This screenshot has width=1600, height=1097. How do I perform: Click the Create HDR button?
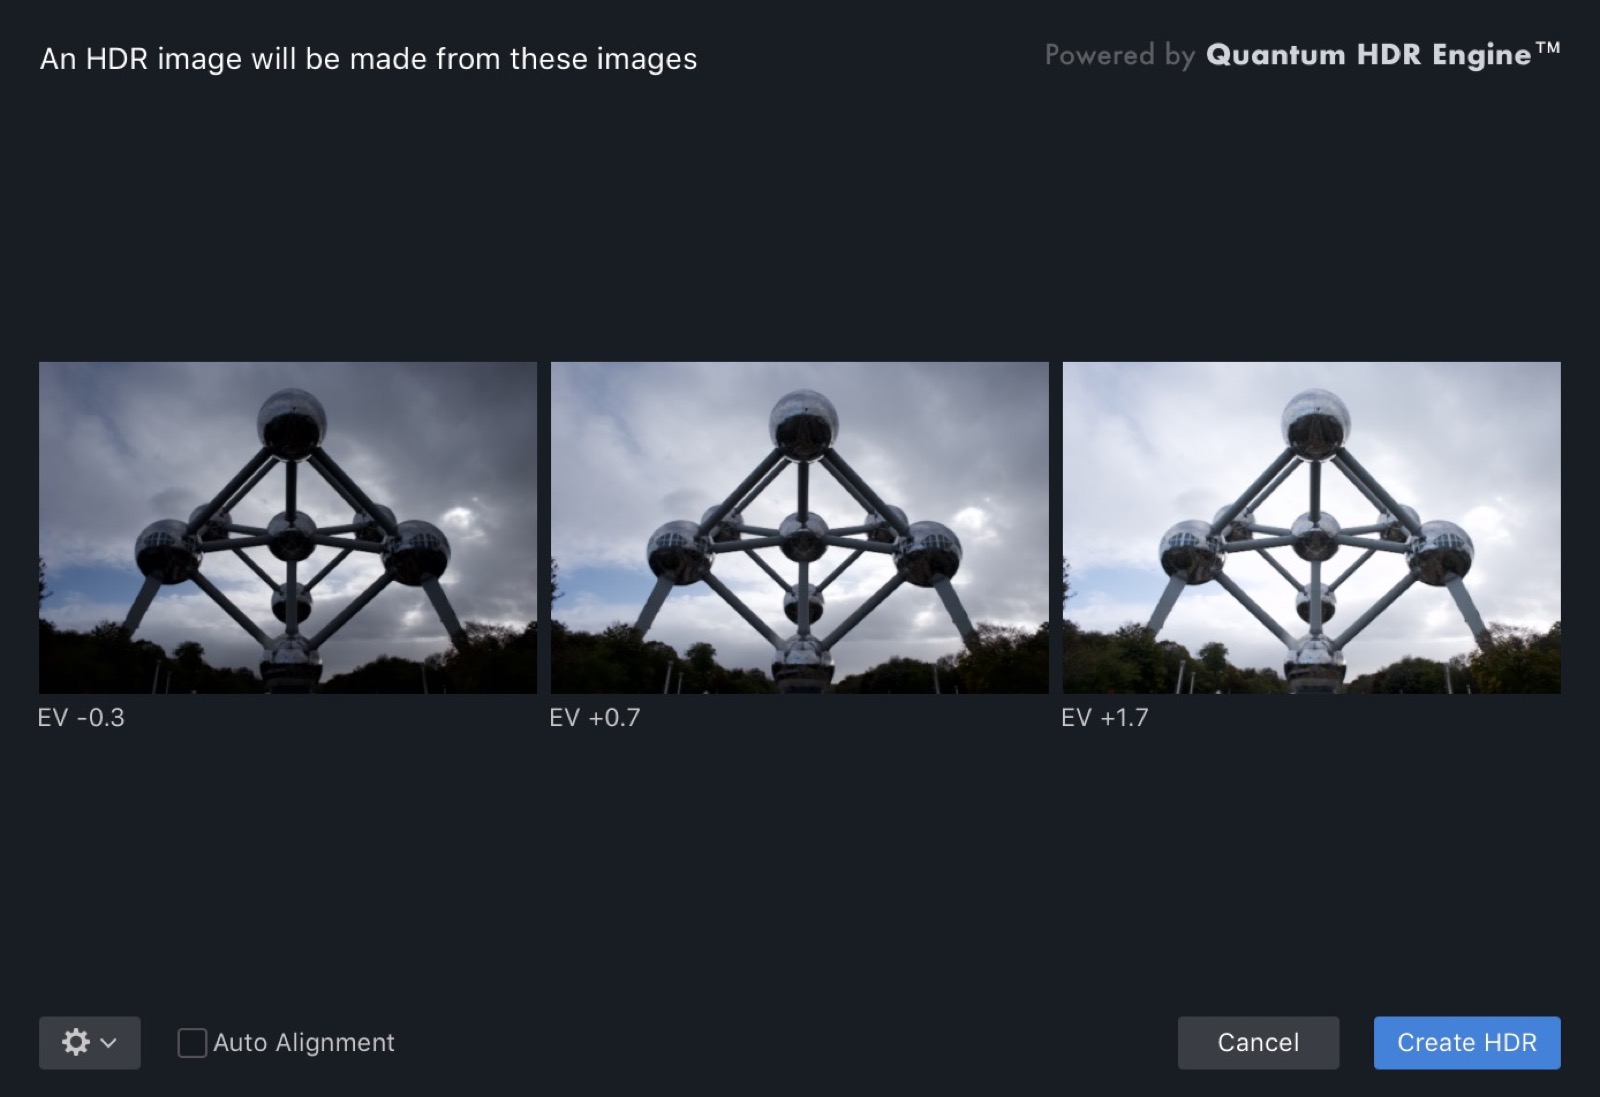[1467, 1043]
